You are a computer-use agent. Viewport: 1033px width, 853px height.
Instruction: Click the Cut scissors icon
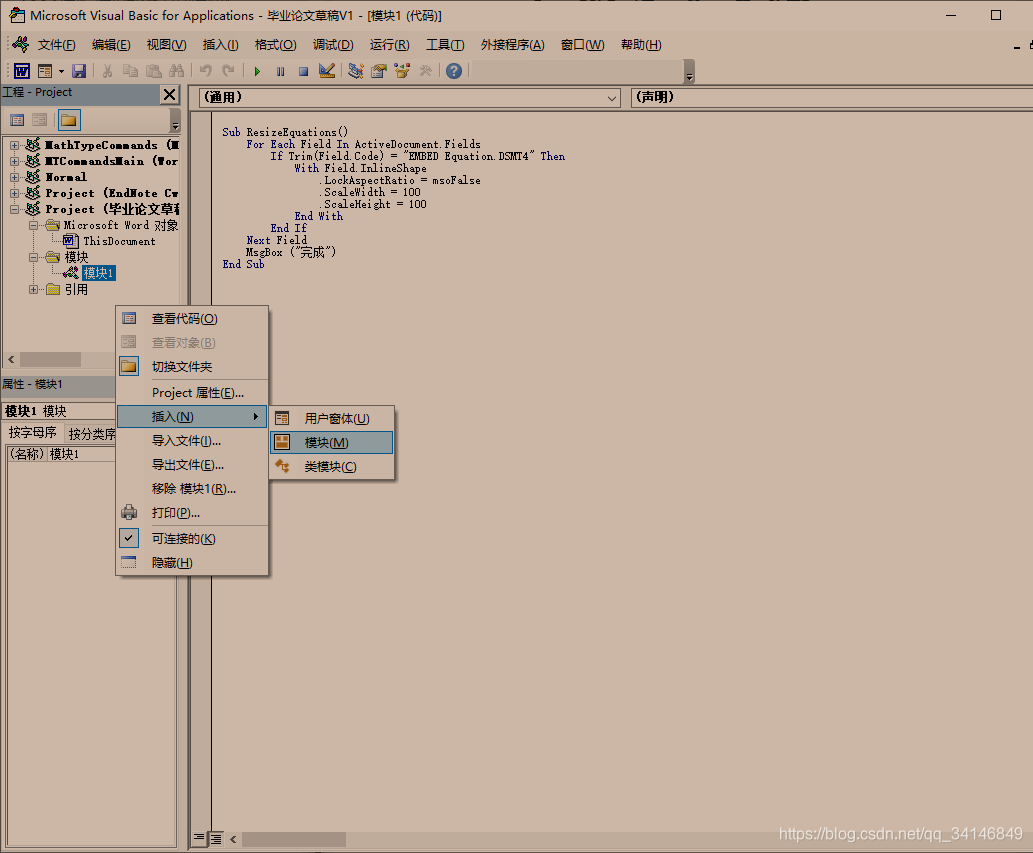(107, 71)
